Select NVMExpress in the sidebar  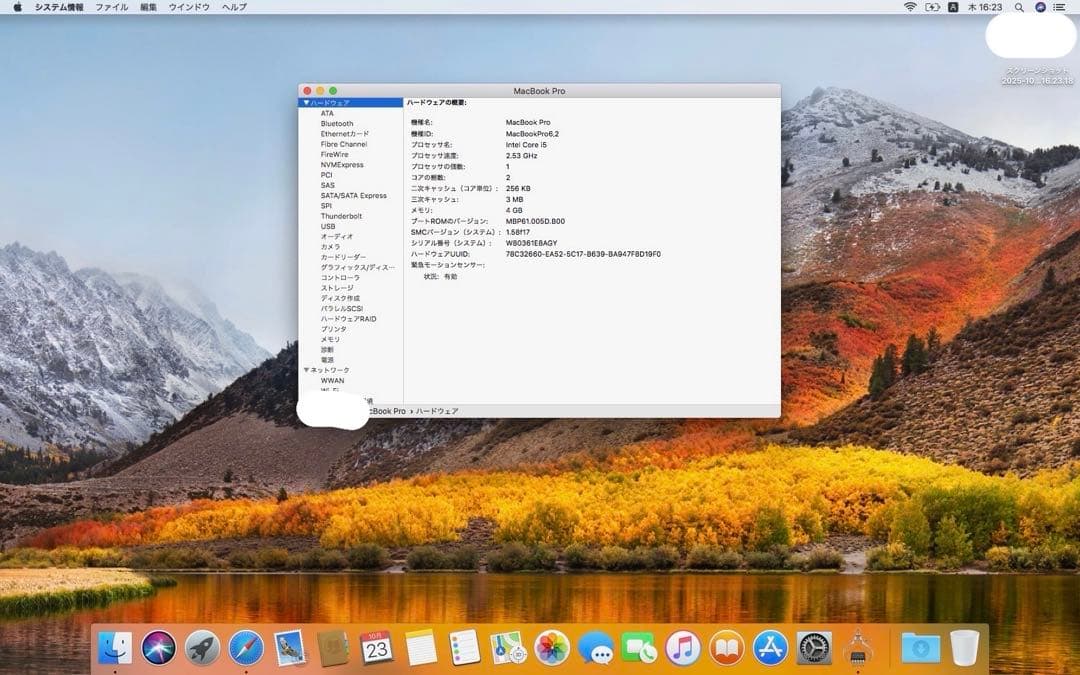[x=342, y=165]
